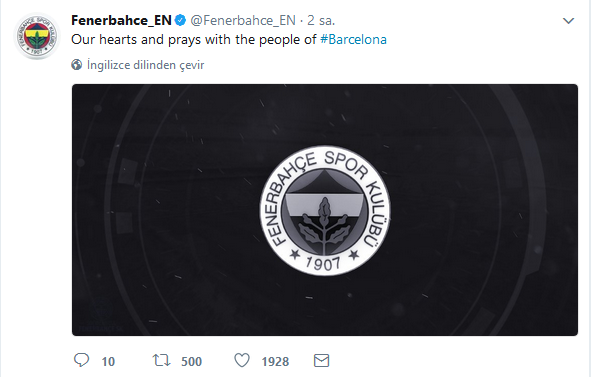591x377 pixels.
Task: Open the Fenerbahce_EN display name
Action: point(121,20)
